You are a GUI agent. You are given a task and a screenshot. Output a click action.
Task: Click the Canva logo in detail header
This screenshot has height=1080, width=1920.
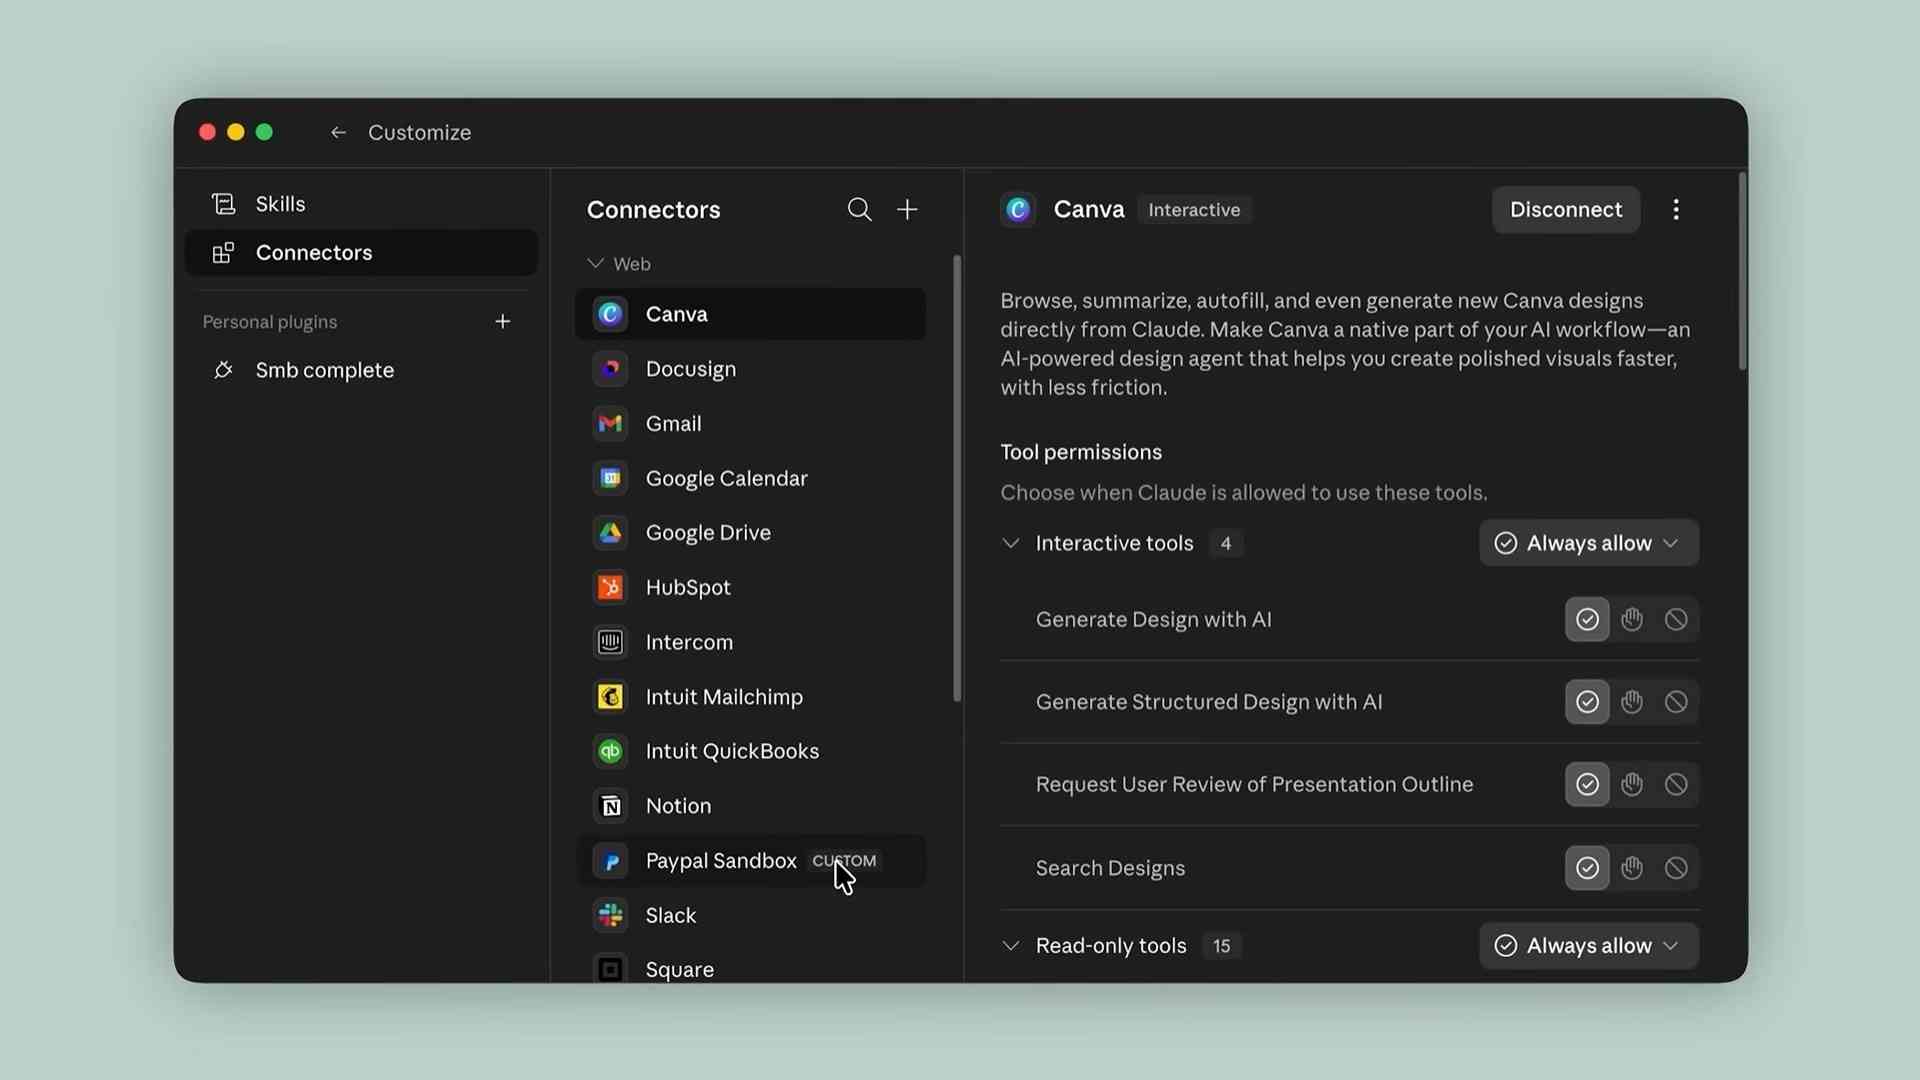click(x=1018, y=209)
